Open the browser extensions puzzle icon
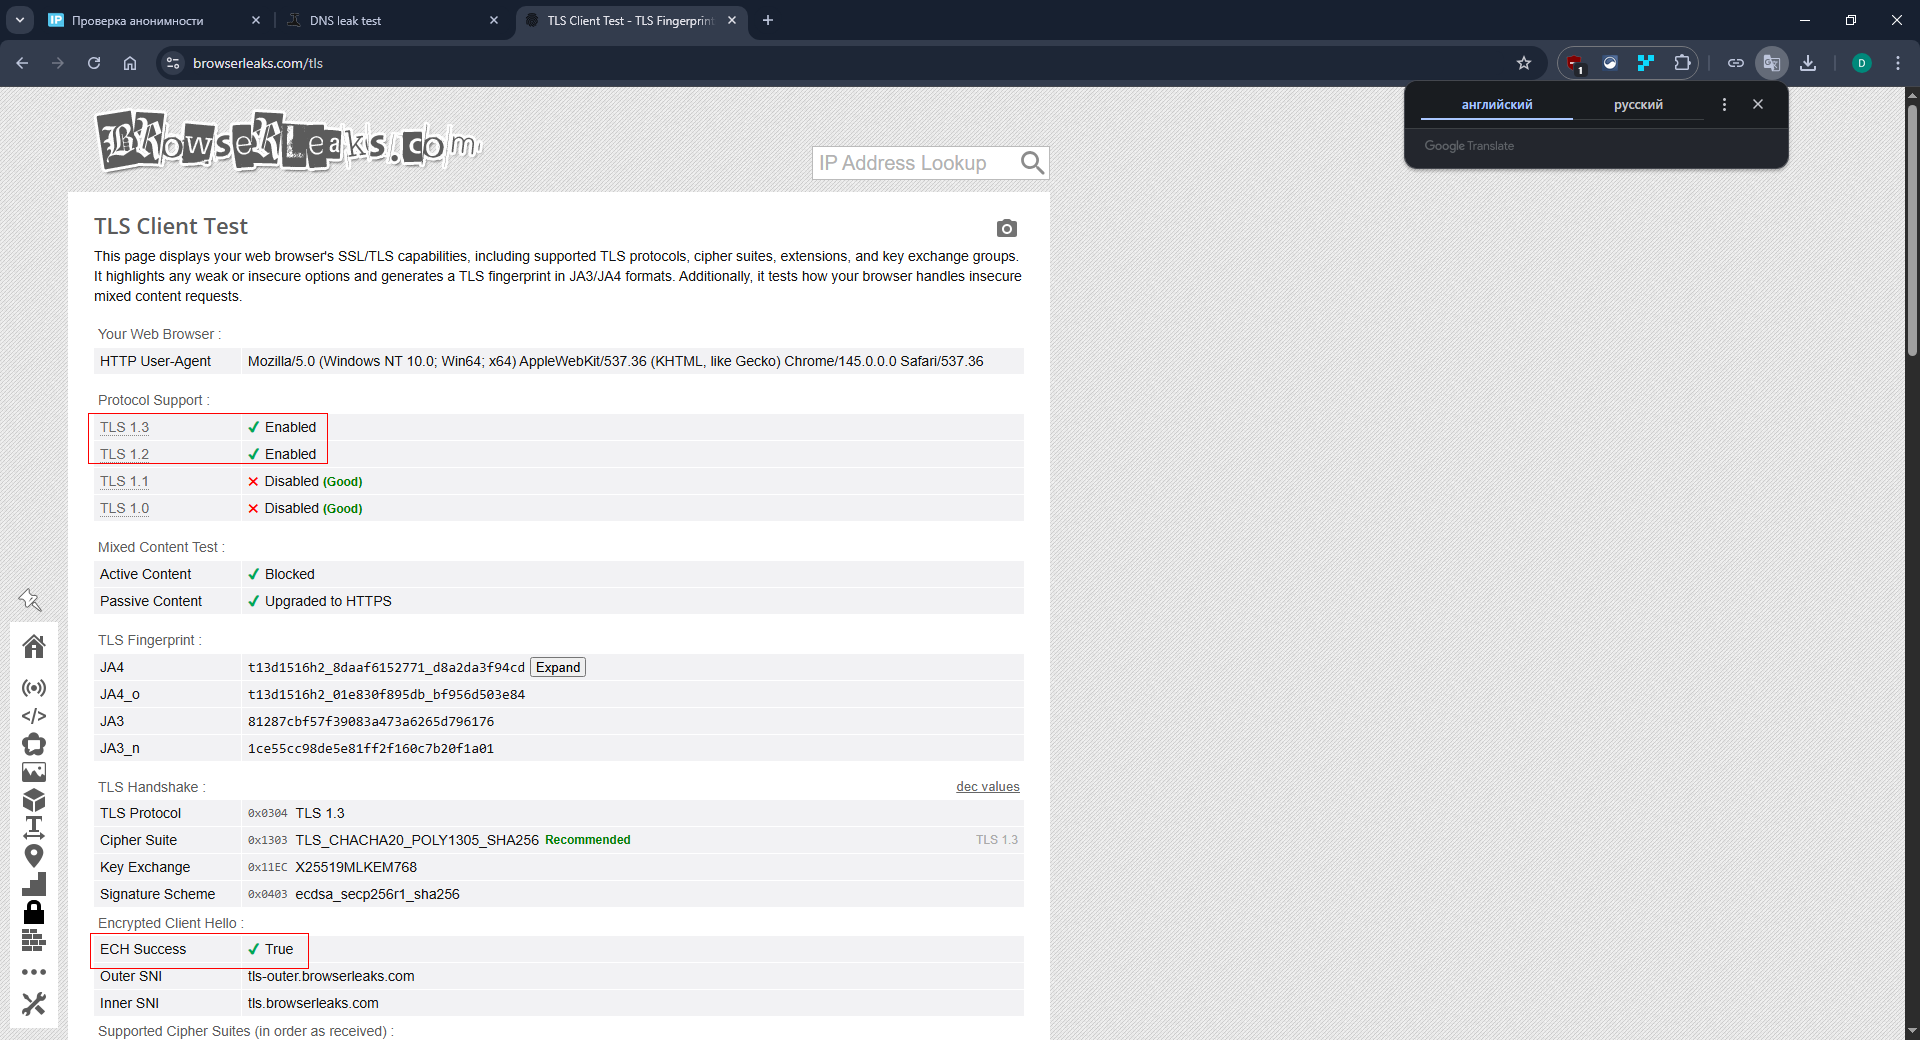This screenshot has height=1040, width=1920. [x=1682, y=63]
